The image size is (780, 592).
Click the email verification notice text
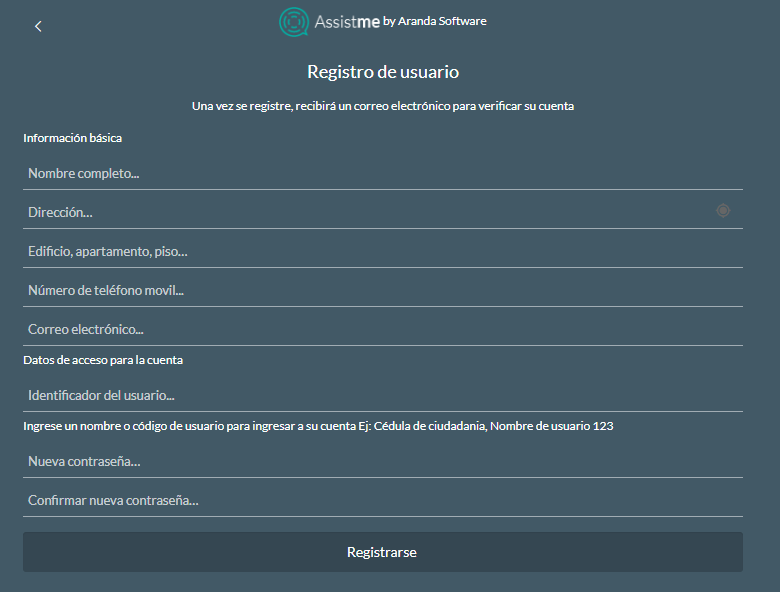point(383,106)
